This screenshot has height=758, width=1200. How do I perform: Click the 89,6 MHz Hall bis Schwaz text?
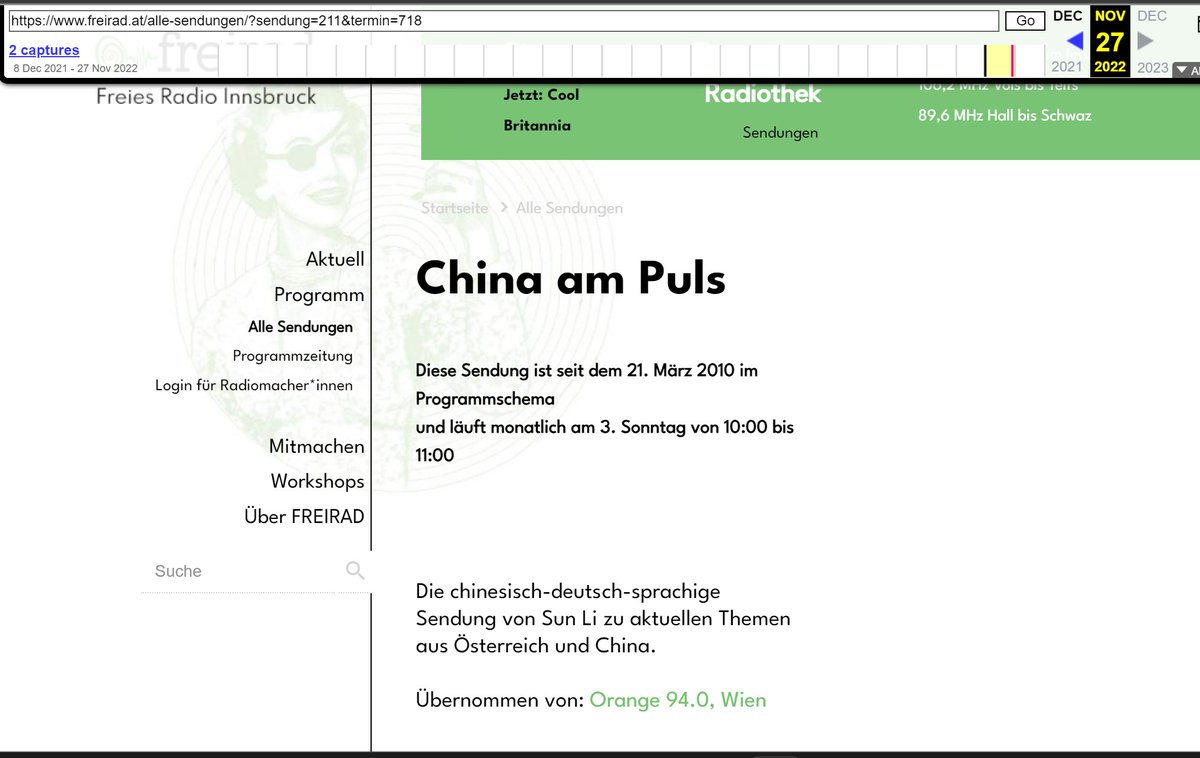point(1005,115)
